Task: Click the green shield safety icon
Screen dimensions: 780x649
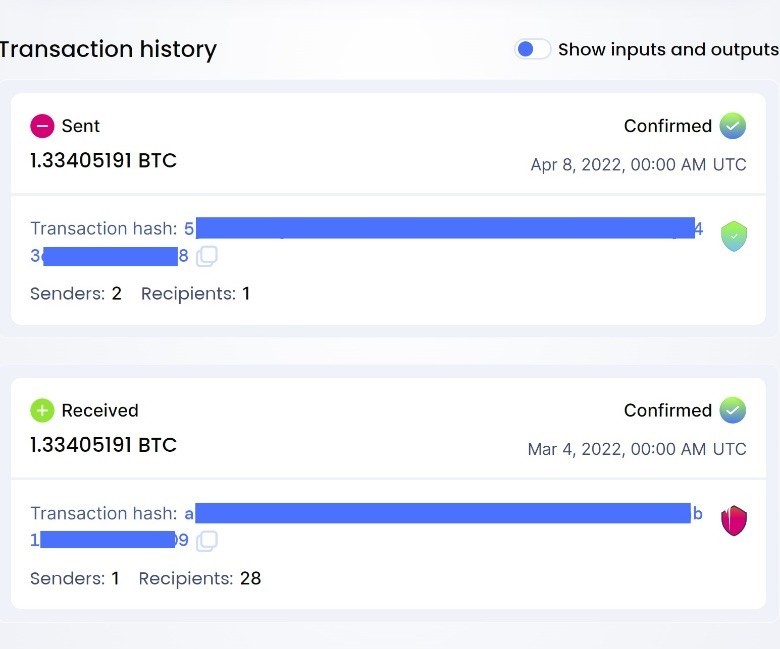Action: click(734, 236)
